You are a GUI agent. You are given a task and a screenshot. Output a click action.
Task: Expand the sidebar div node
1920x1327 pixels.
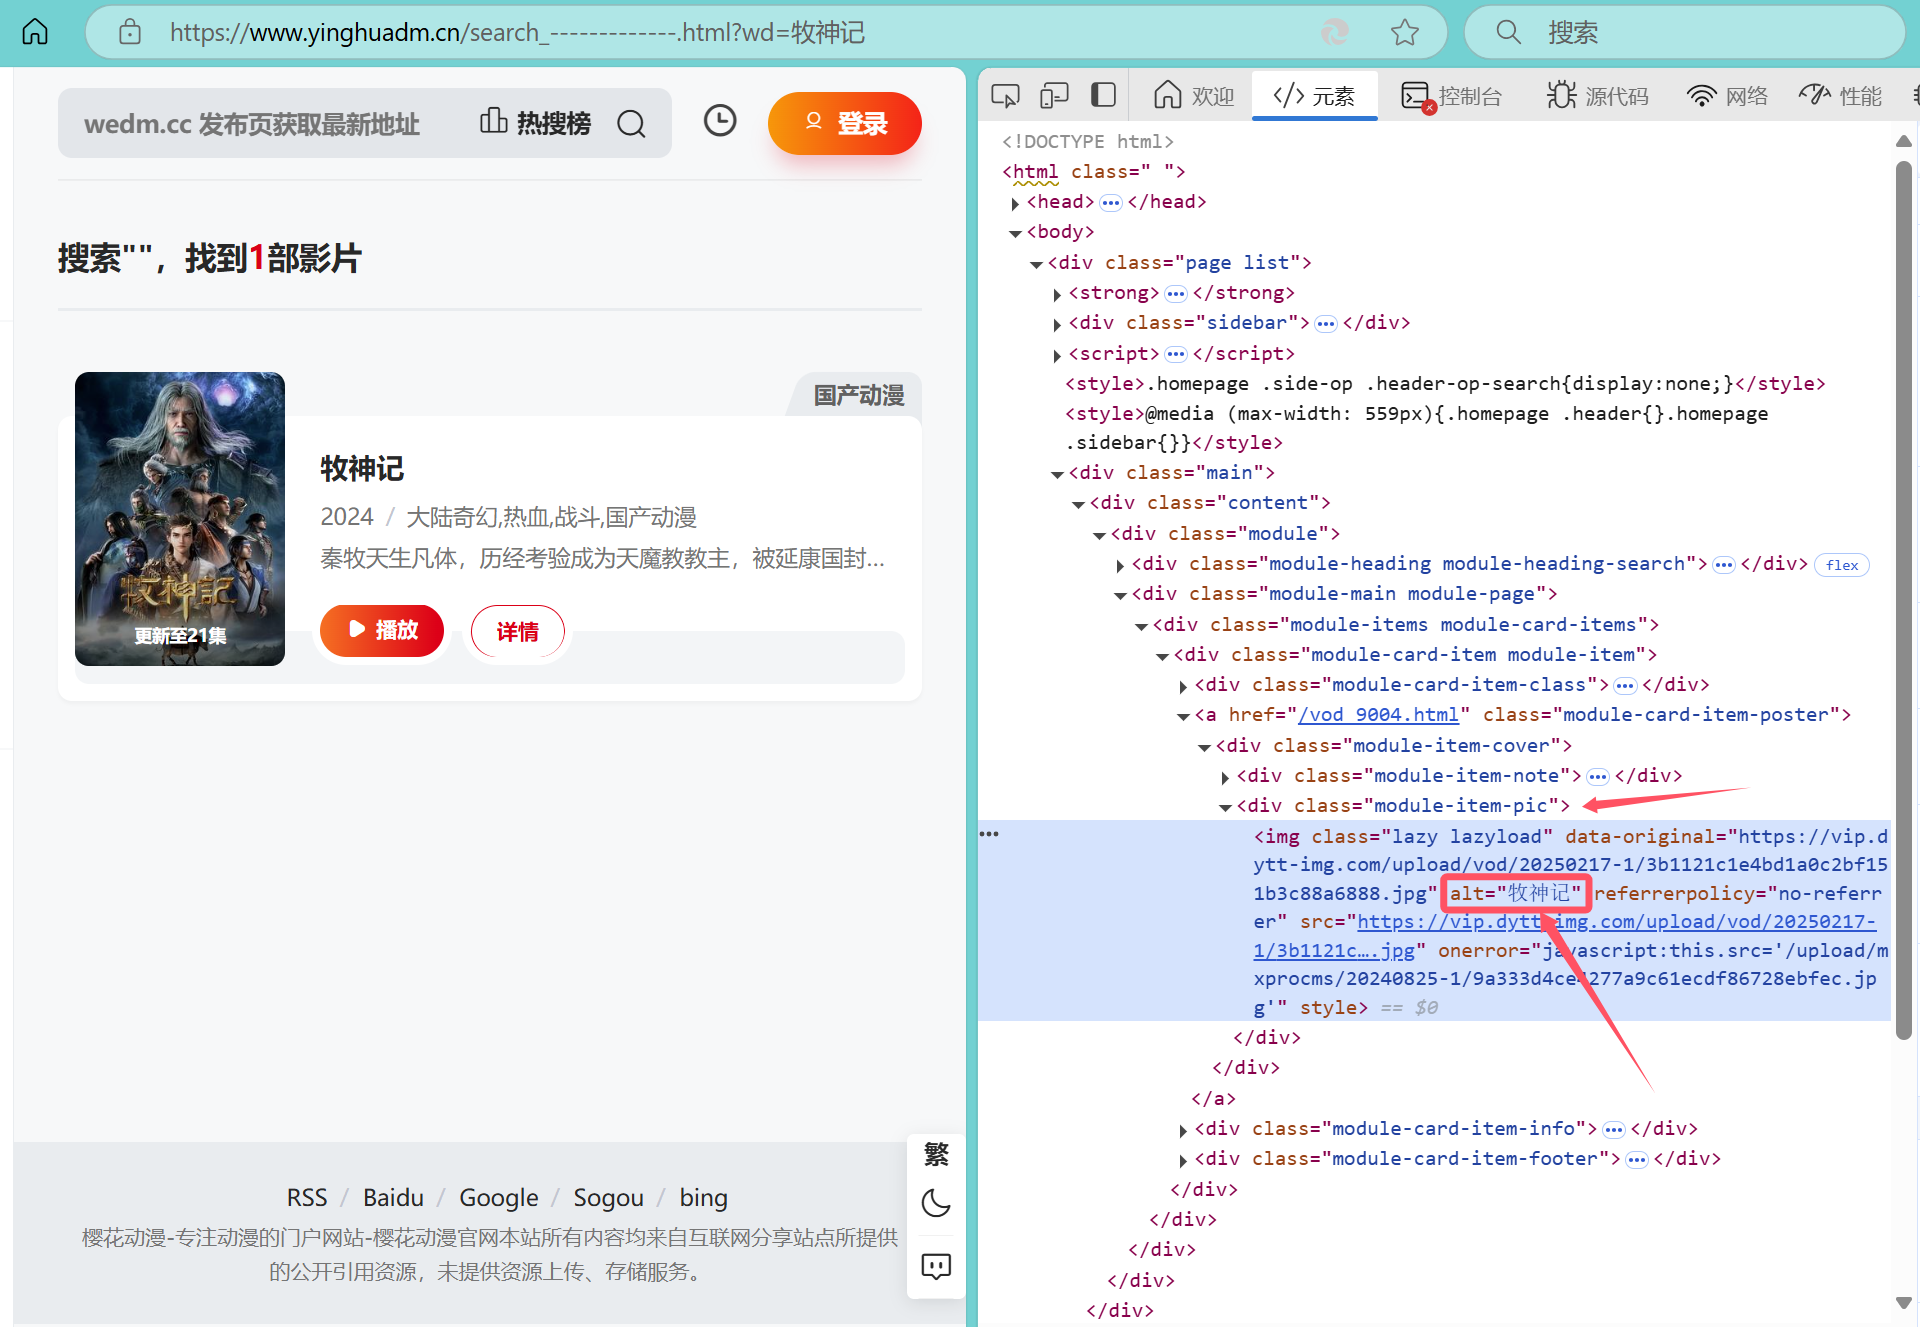click(x=1057, y=324)
